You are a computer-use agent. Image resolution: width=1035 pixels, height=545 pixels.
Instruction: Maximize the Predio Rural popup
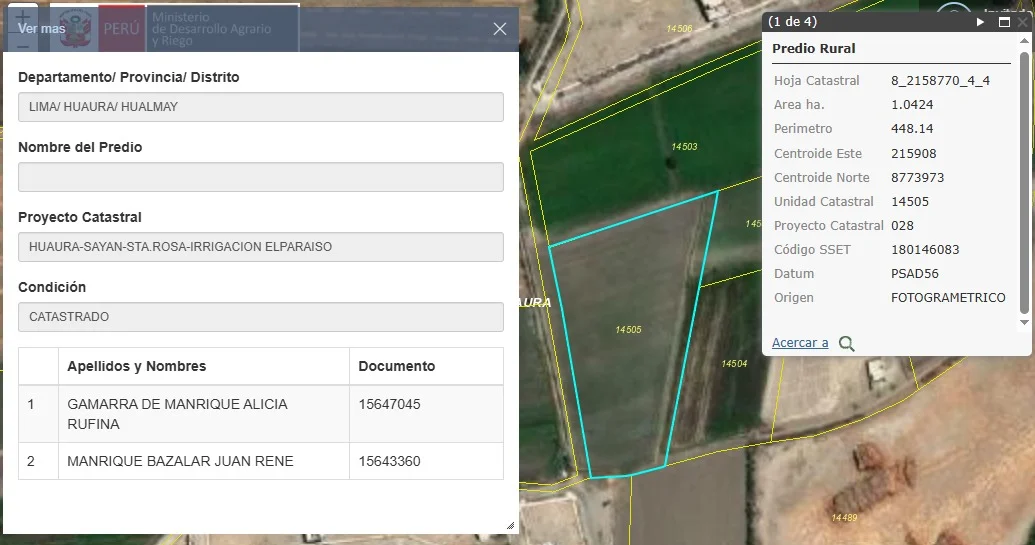(1004, 21)
